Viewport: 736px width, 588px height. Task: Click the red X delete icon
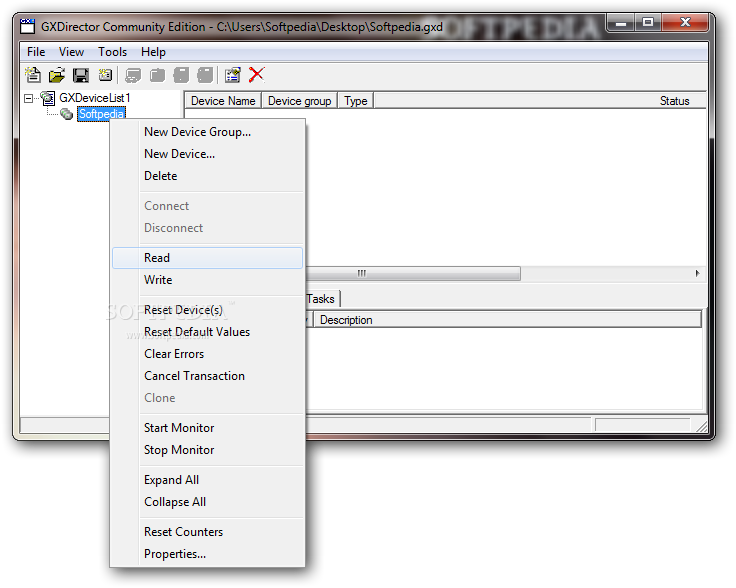[257, 75]
